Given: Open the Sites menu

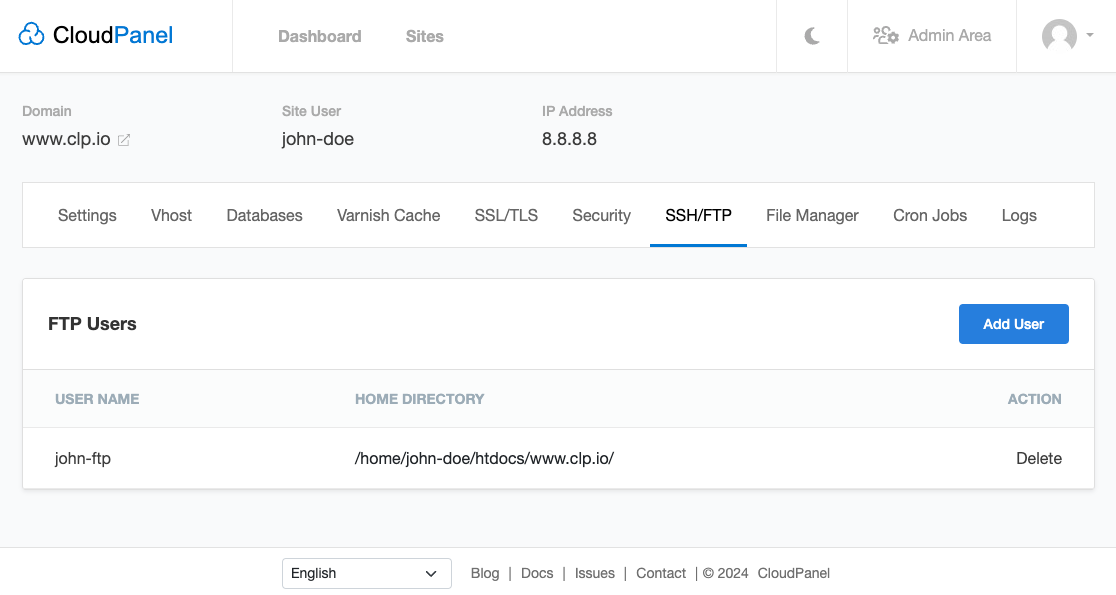Looking at the screenshot, I should click(424, 36).
